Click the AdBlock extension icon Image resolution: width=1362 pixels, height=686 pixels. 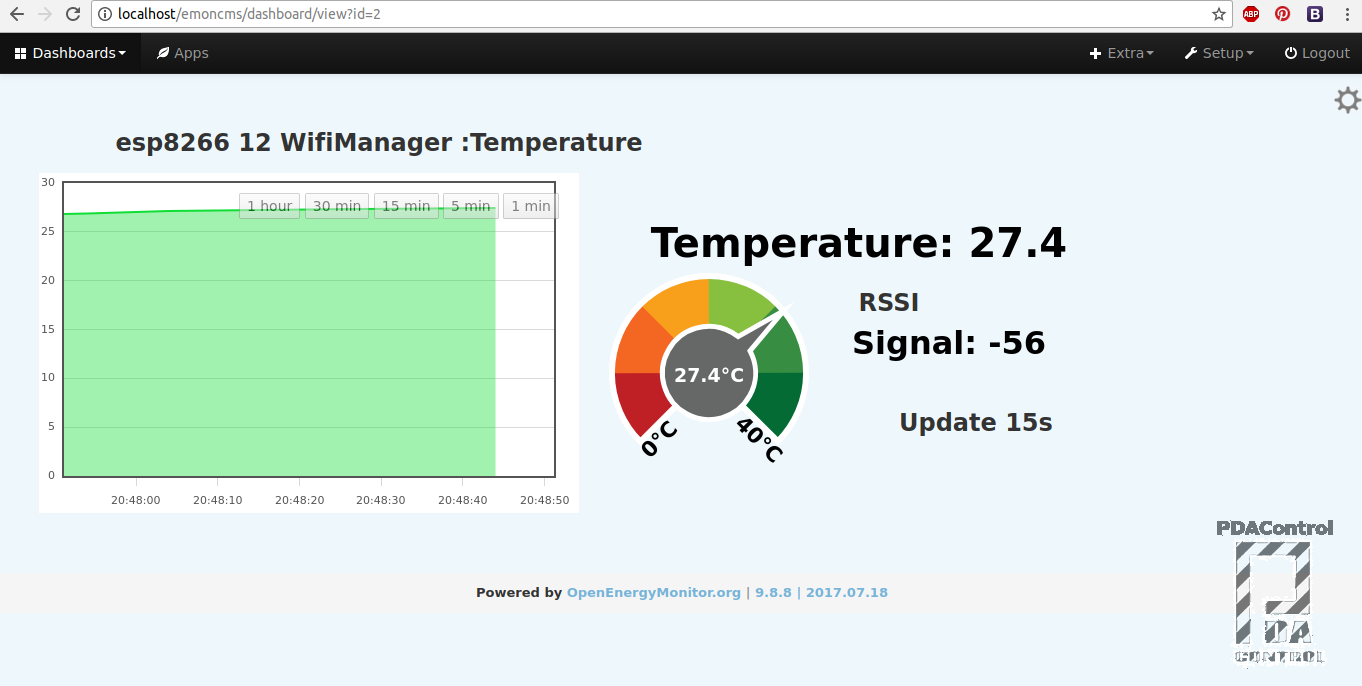pos(1250,14)
